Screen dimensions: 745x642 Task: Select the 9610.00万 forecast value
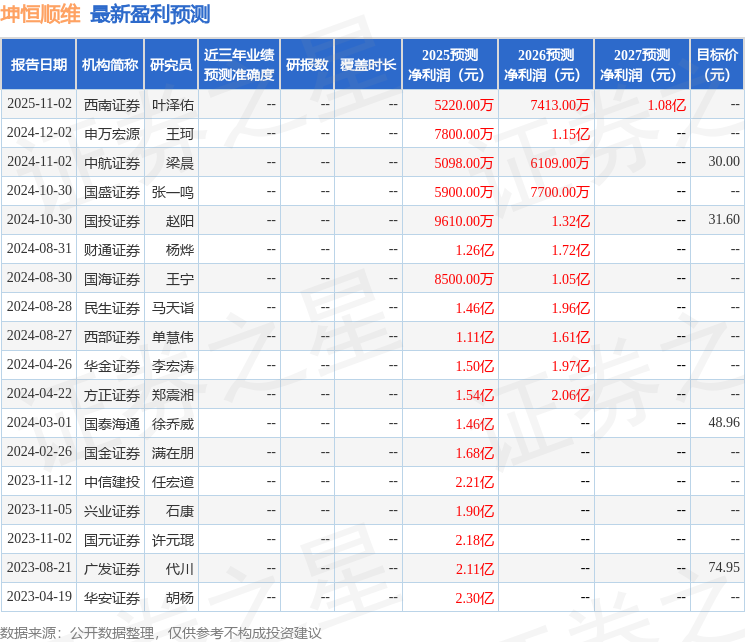tap(464, 221)
